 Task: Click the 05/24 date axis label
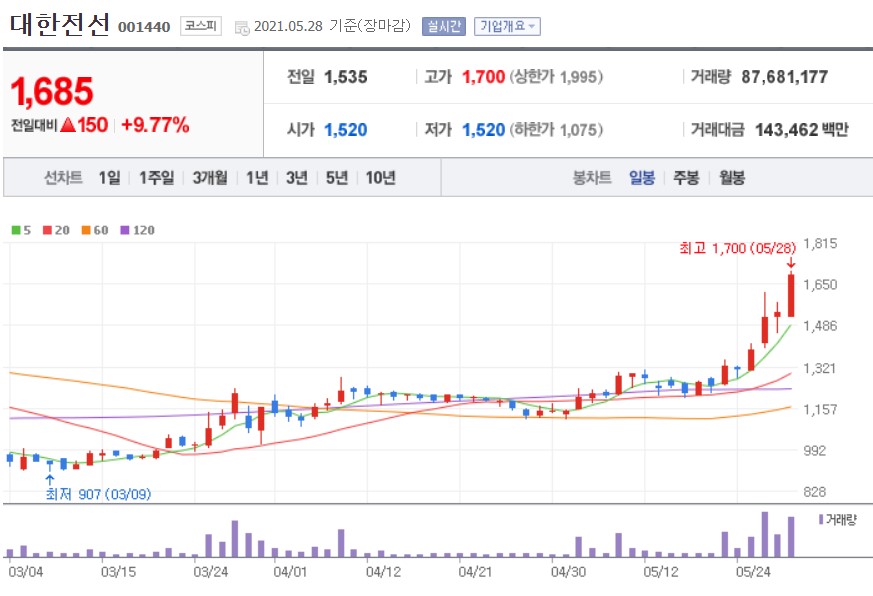(x=753, y=571)
